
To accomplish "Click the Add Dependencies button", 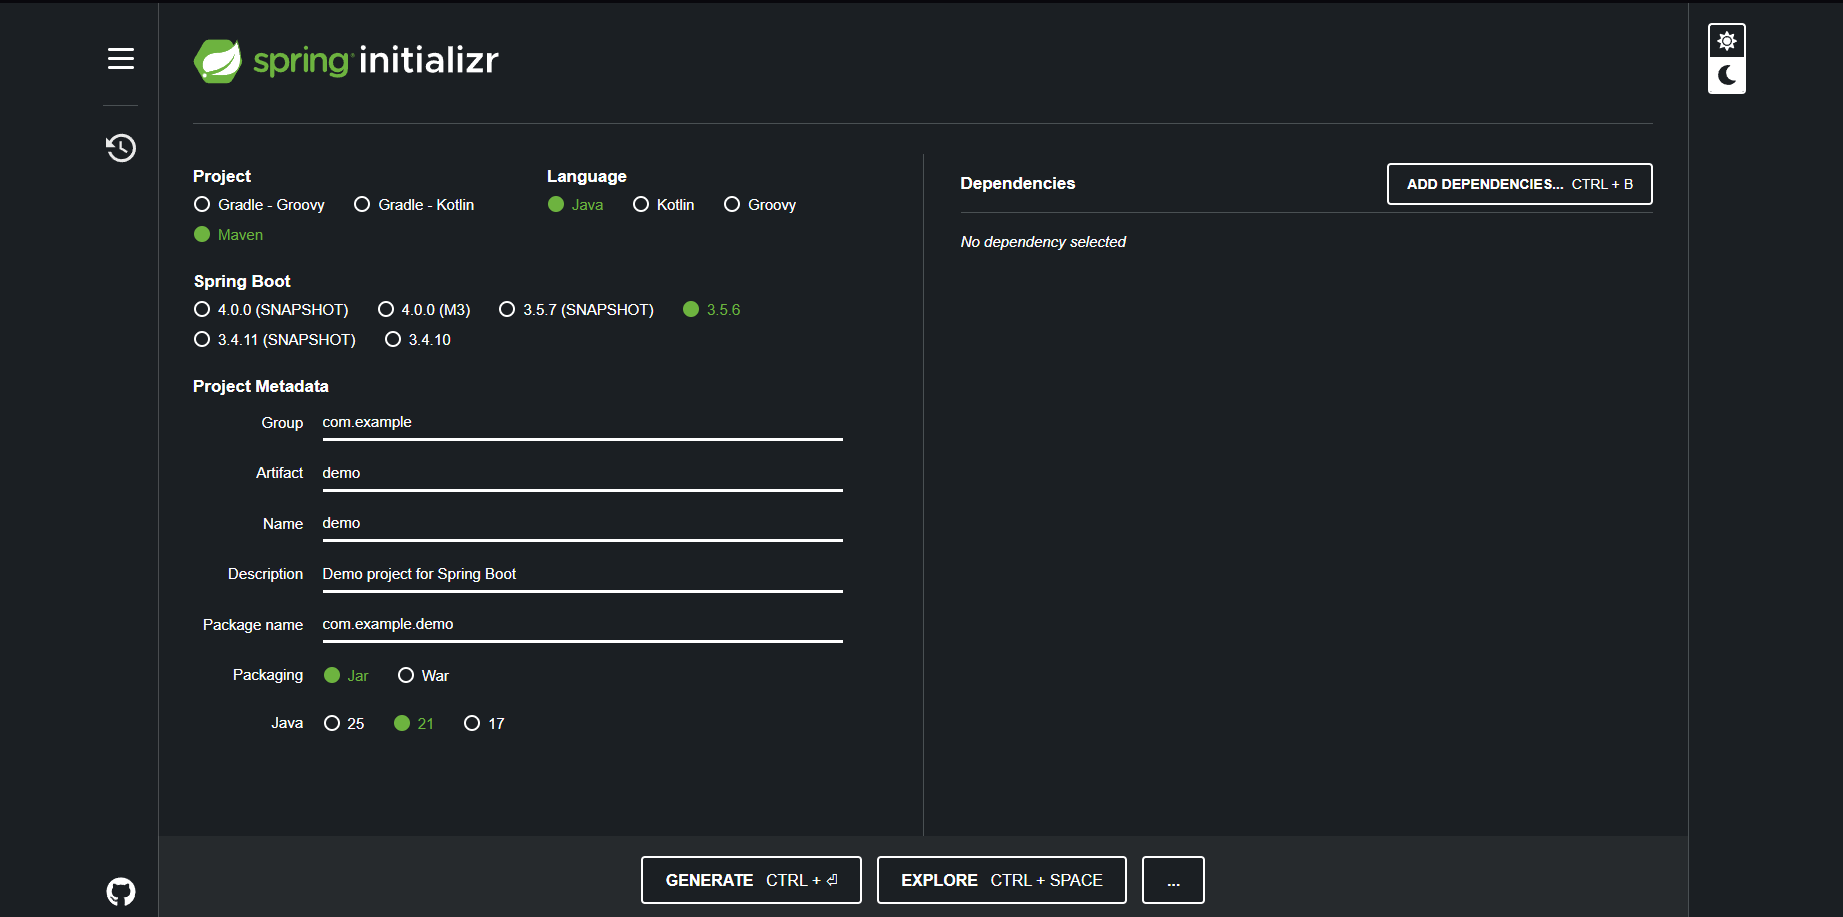I will click(x=1519, y=184).
